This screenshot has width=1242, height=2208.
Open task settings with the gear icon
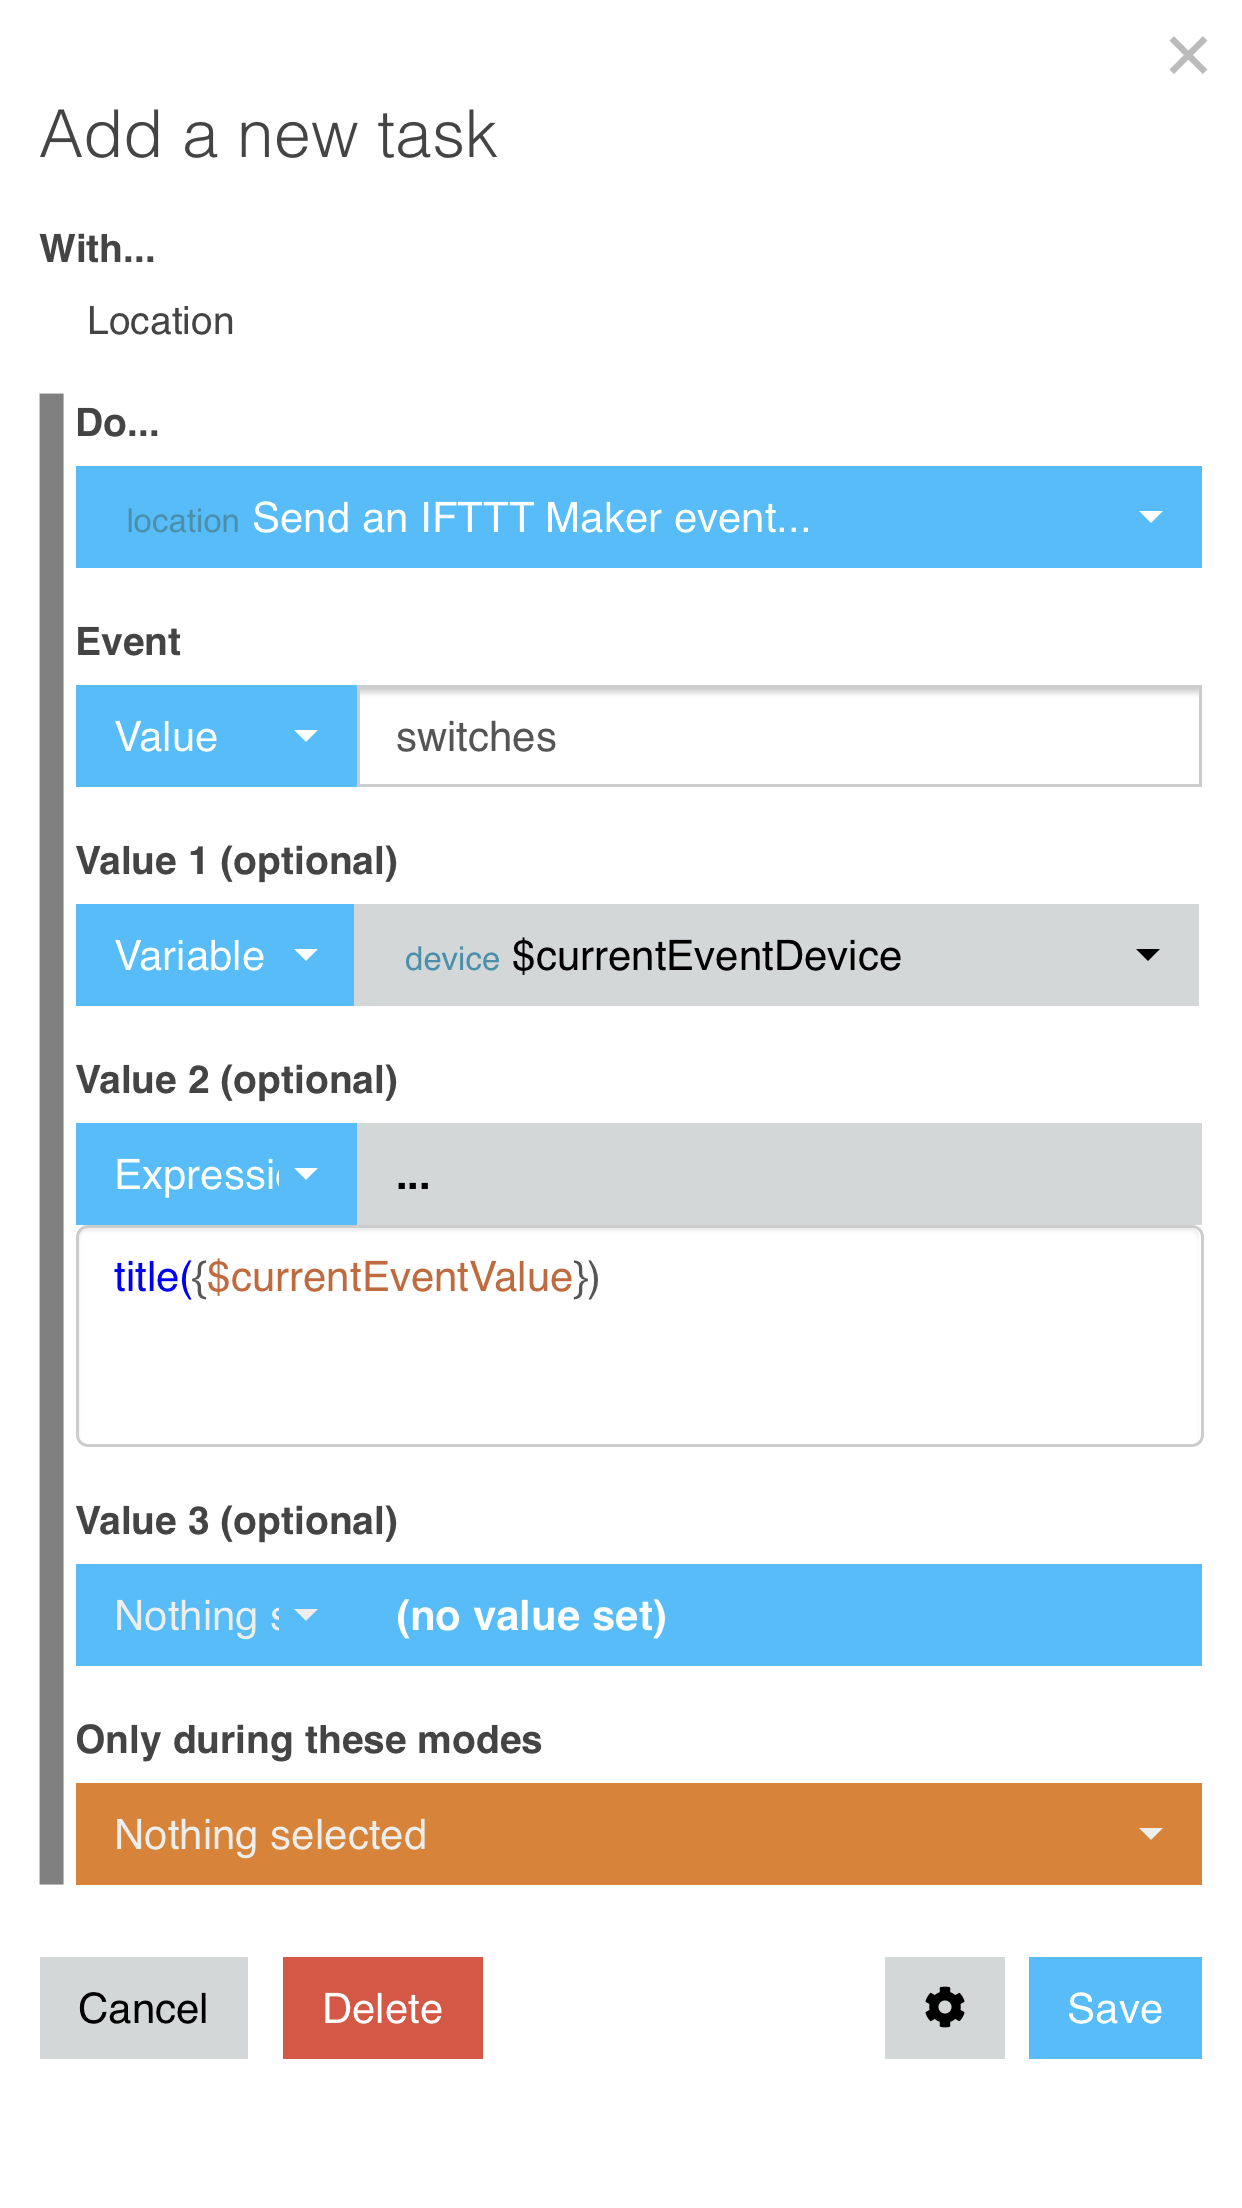[944, 2008]
